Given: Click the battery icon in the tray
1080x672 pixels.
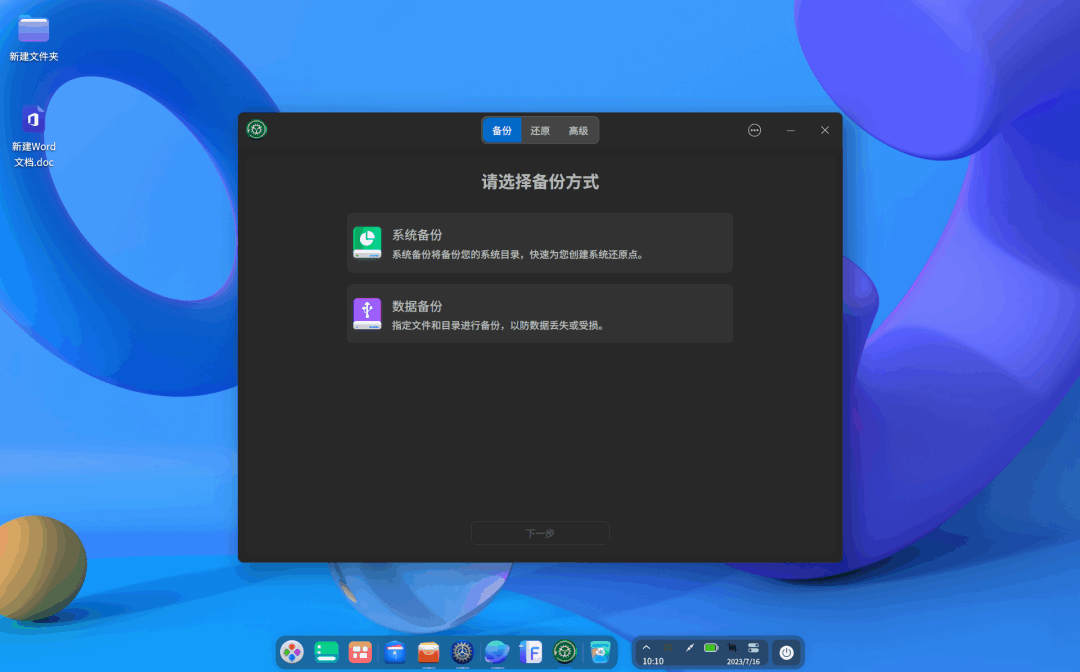Looking at the screenshot, I should tap(711, 647).
